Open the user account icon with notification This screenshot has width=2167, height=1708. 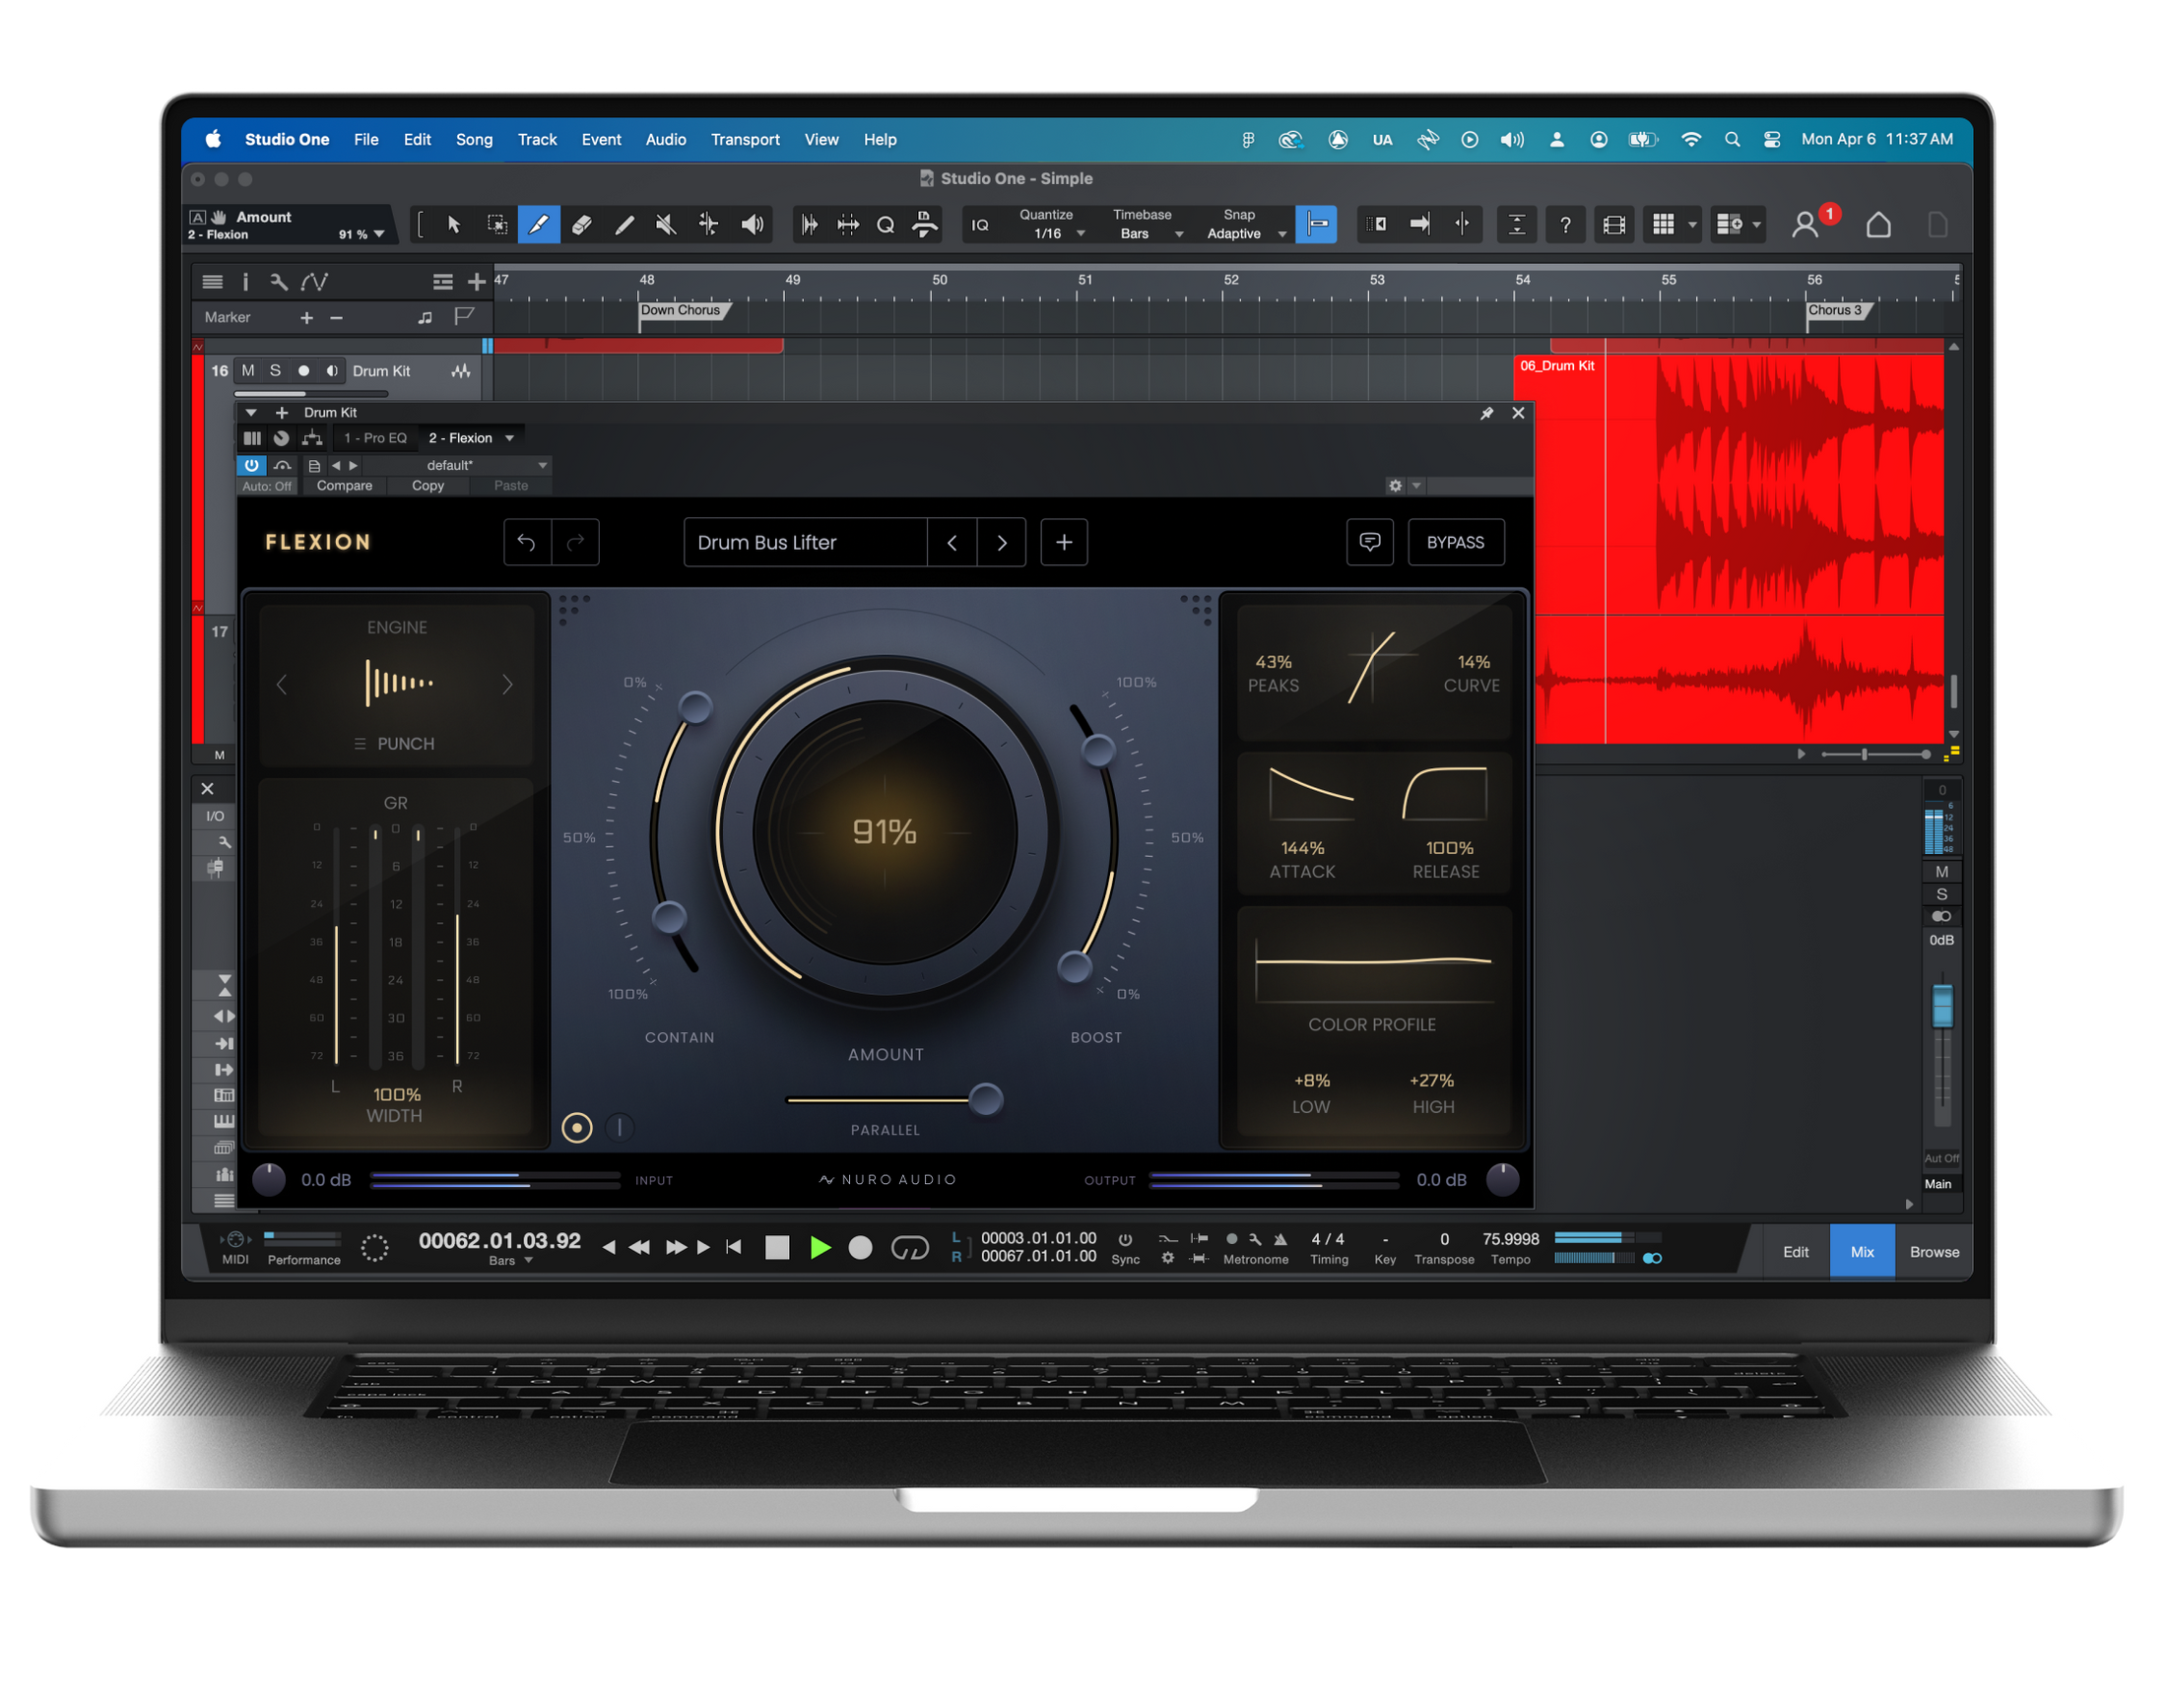click(x=1805, y=224)
